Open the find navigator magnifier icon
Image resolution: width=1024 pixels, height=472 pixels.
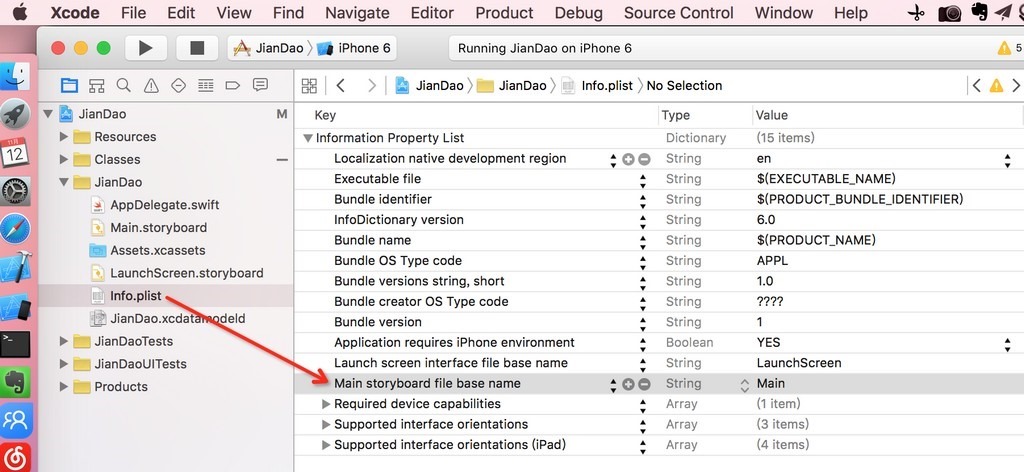123,85
